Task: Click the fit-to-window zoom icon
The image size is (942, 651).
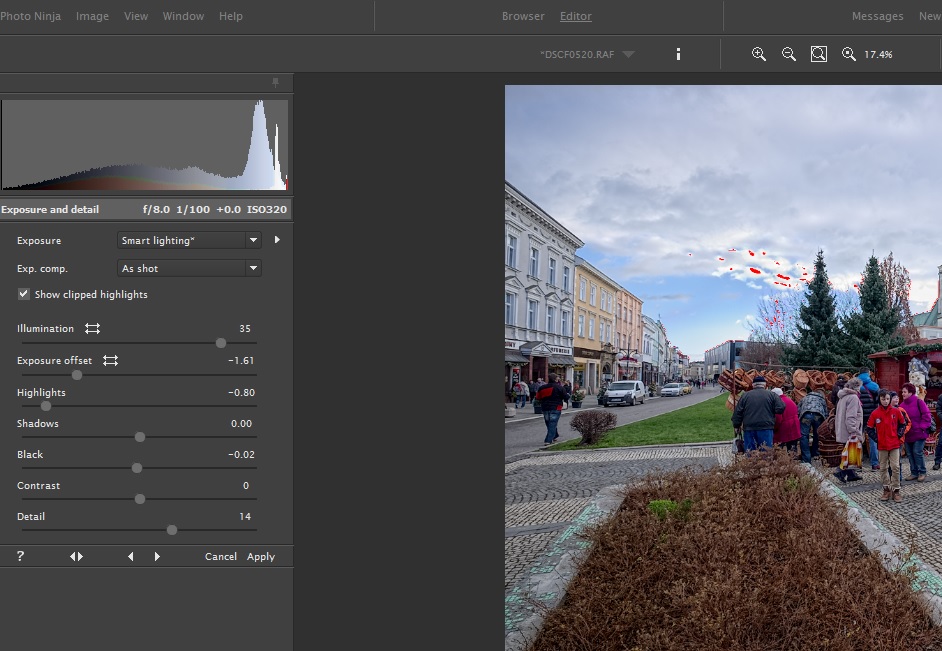Action: pos(818,54)
